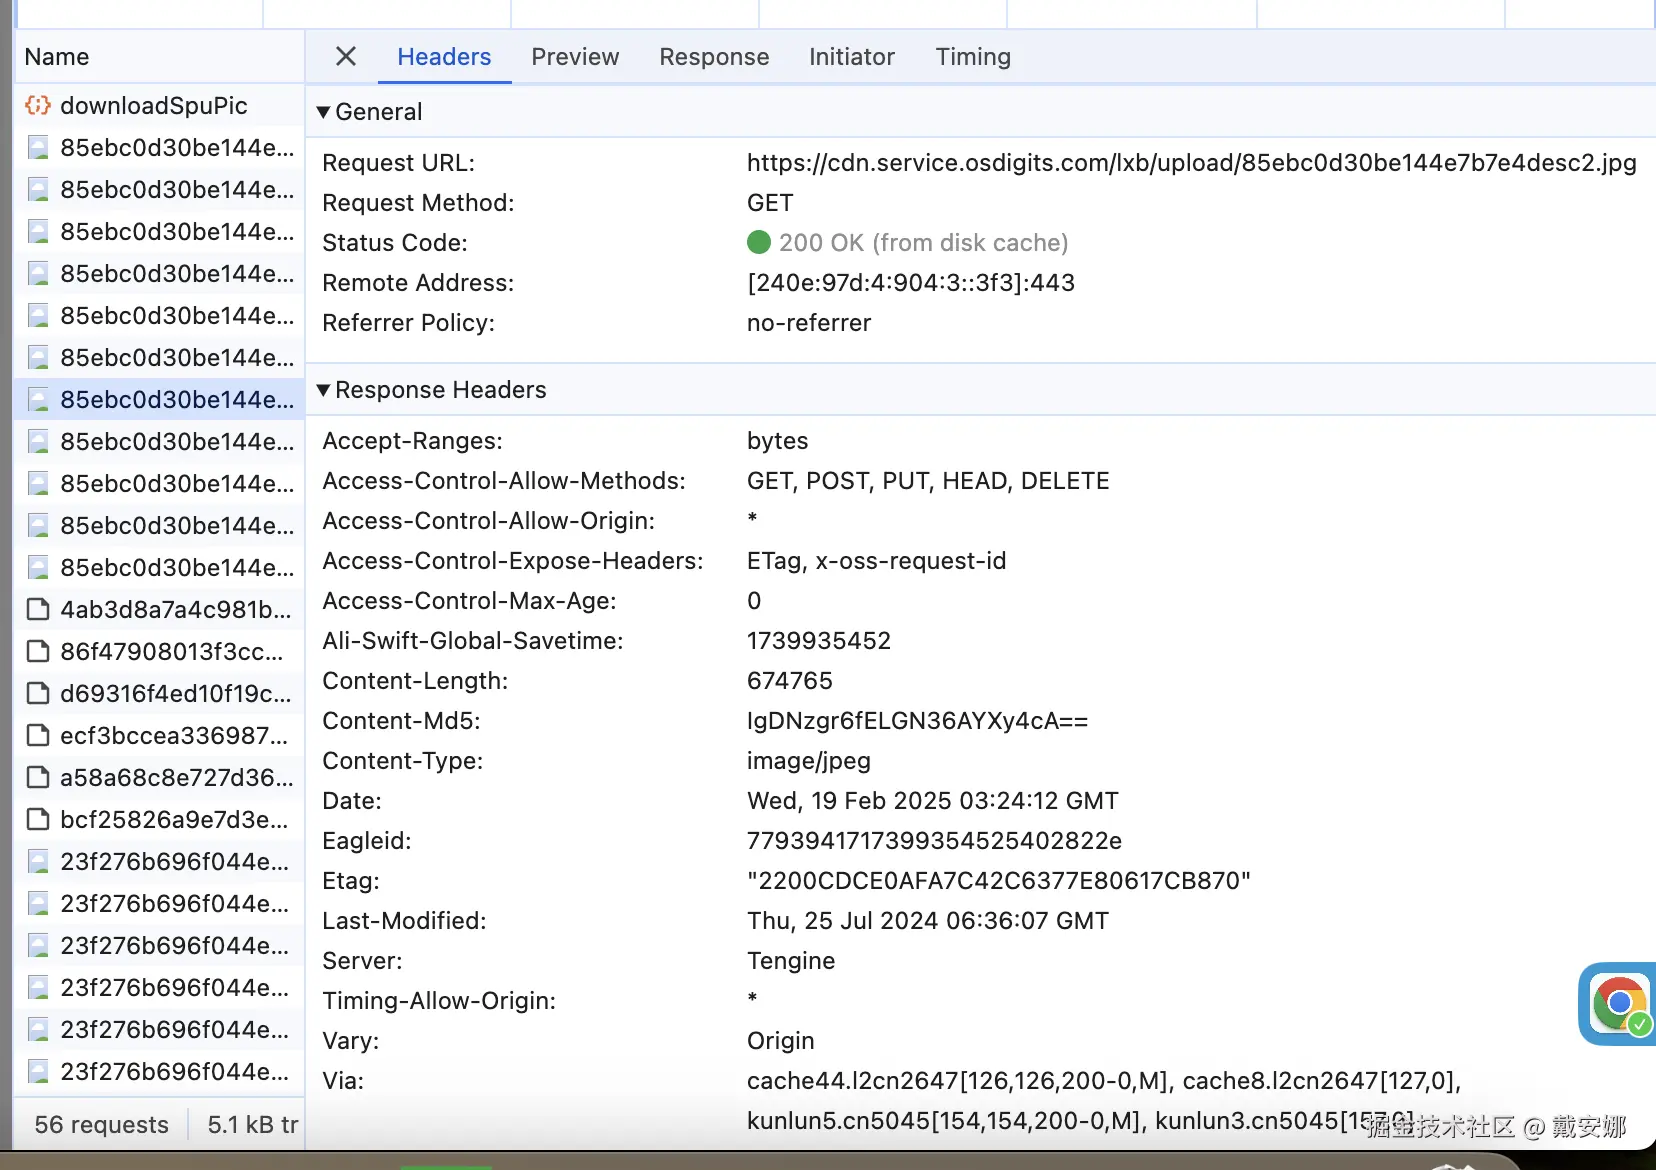Viewport: 1656px width, 1170px height.
Task: Select the ecf3bccea336987 request row
Action: pyautogui.click(x=160, y=735)
